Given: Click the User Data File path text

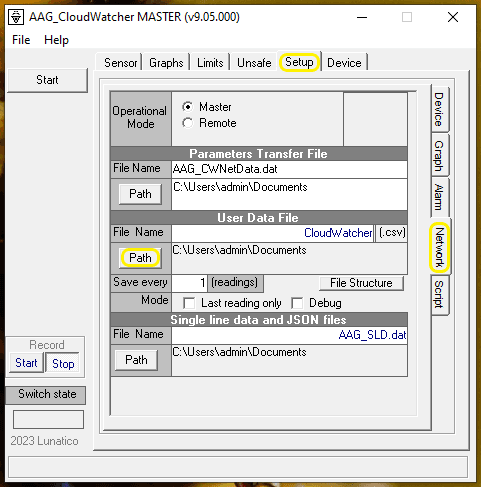Looking at the screenshot, I should click(239, 250).
